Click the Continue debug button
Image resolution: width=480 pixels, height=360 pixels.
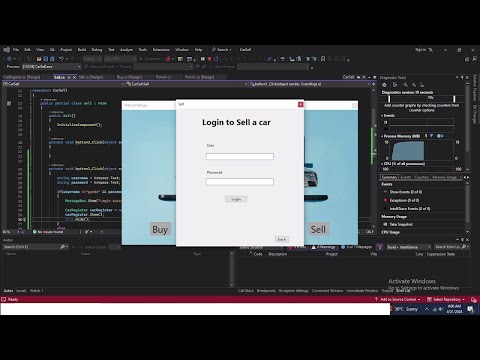point(150,59)
